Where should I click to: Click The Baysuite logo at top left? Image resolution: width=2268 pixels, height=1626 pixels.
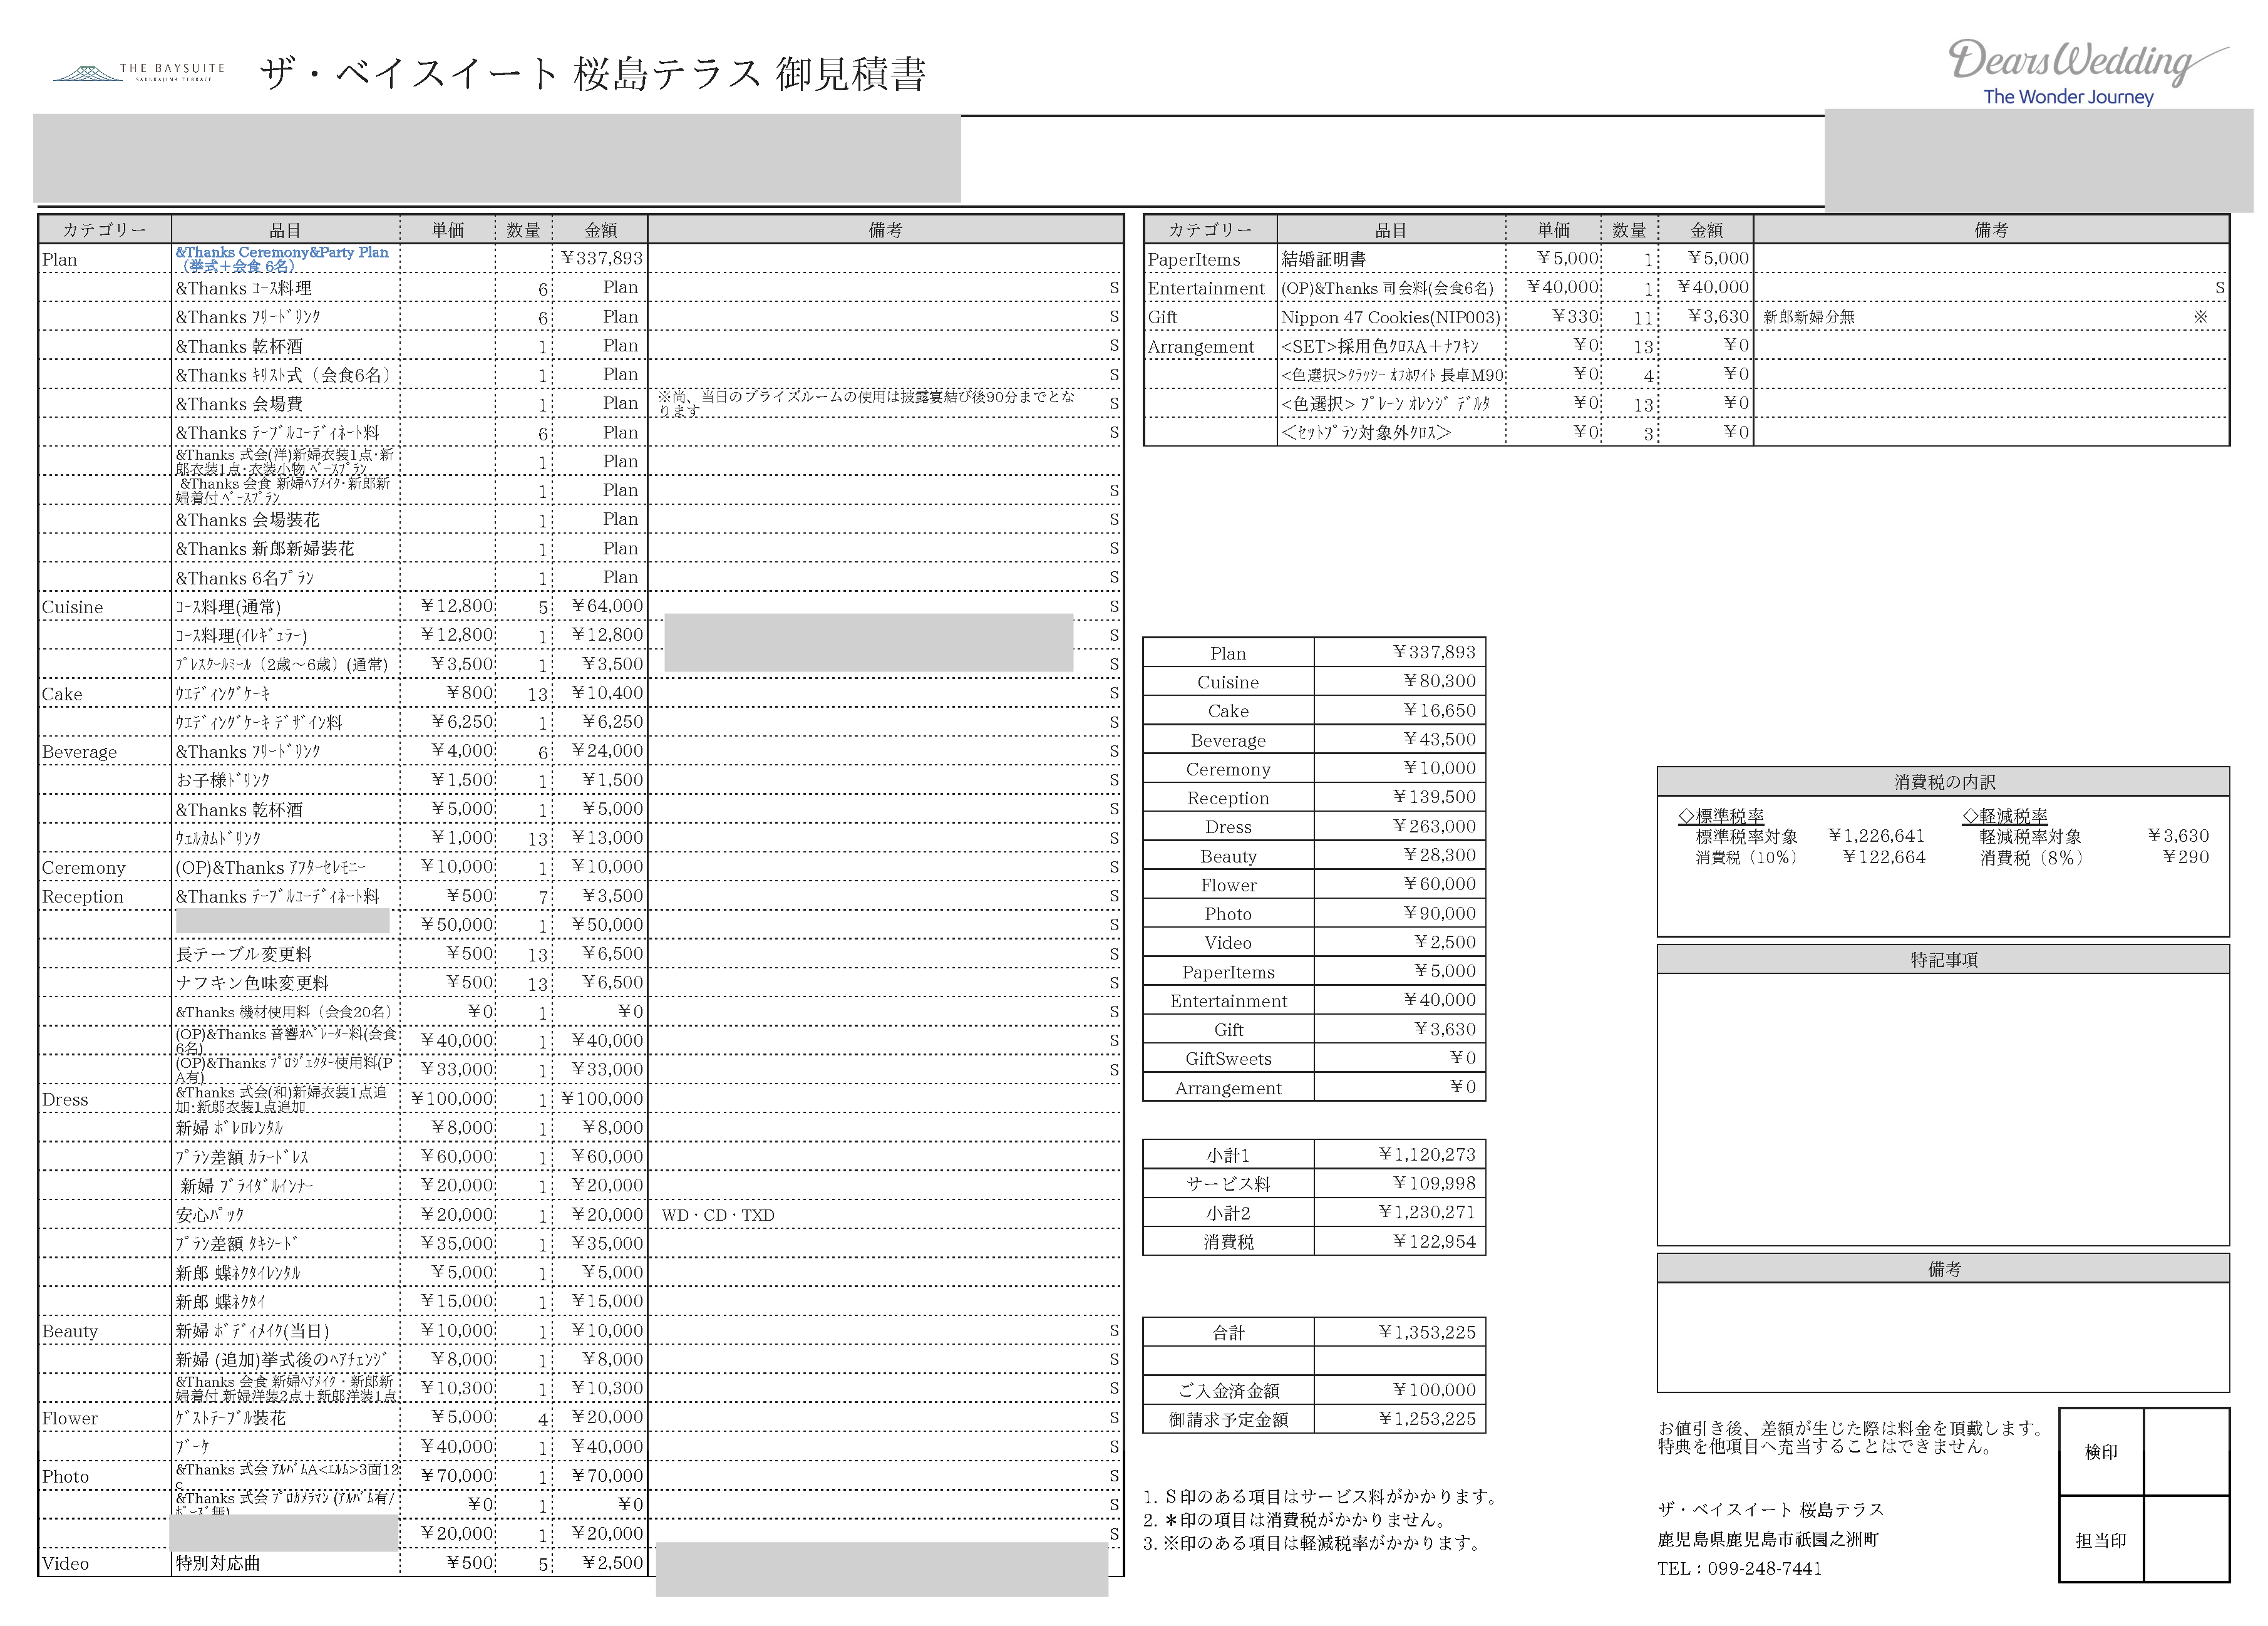tap(138, 72)
